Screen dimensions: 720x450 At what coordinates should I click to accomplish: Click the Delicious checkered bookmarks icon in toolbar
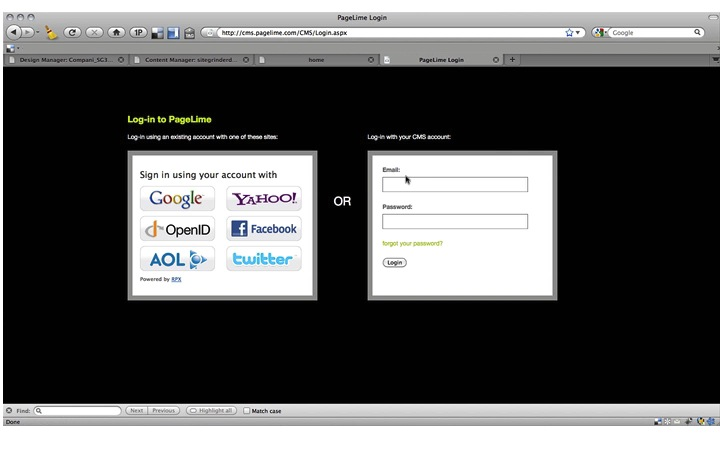pyautogui.click(x=157, y=33)
